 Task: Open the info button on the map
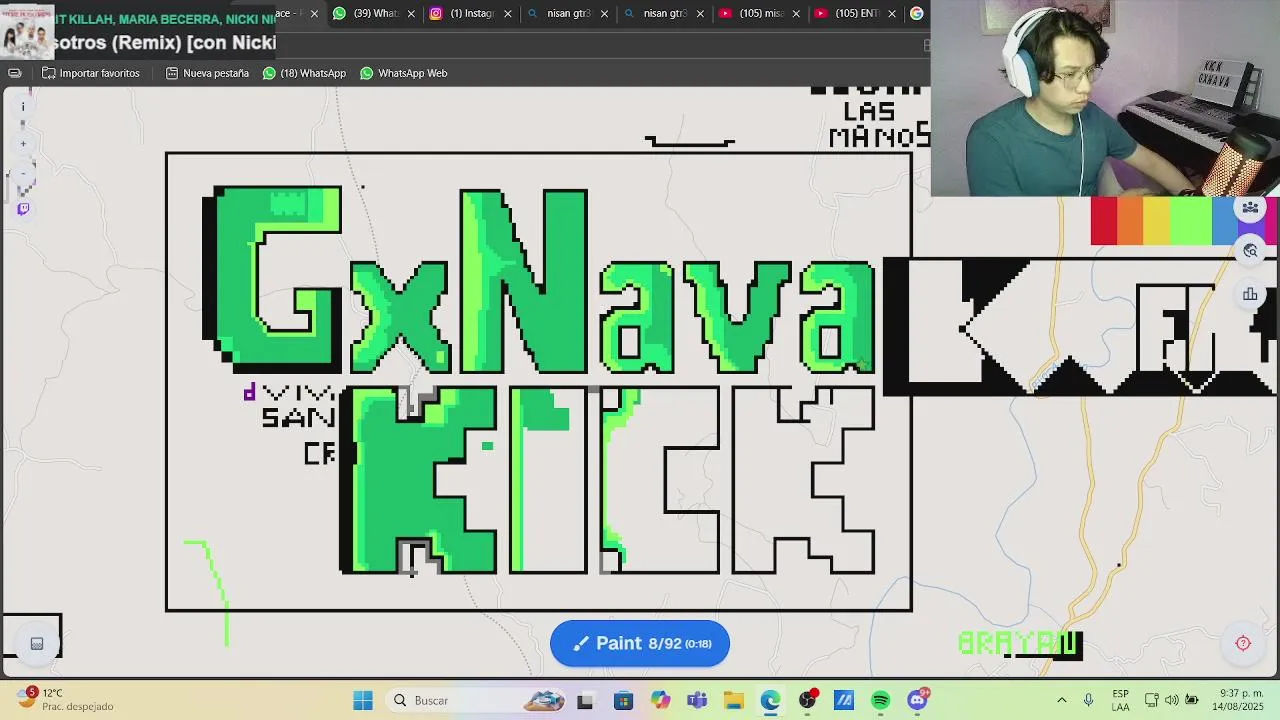[23, 107]
